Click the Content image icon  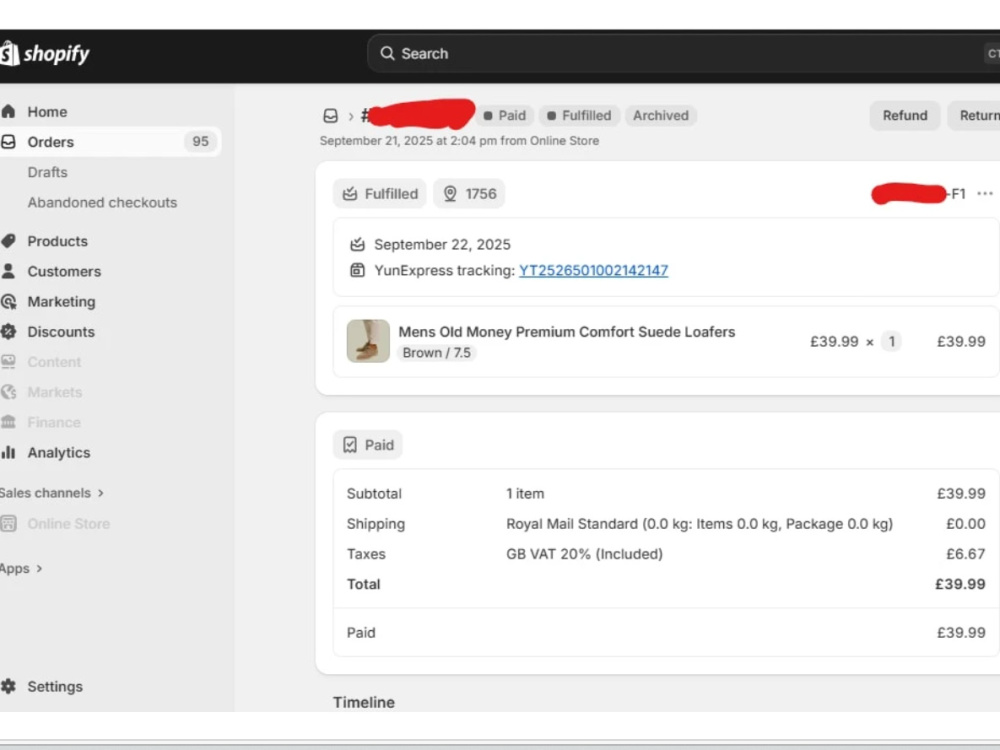pyautogui.click(x=8, y=362)
